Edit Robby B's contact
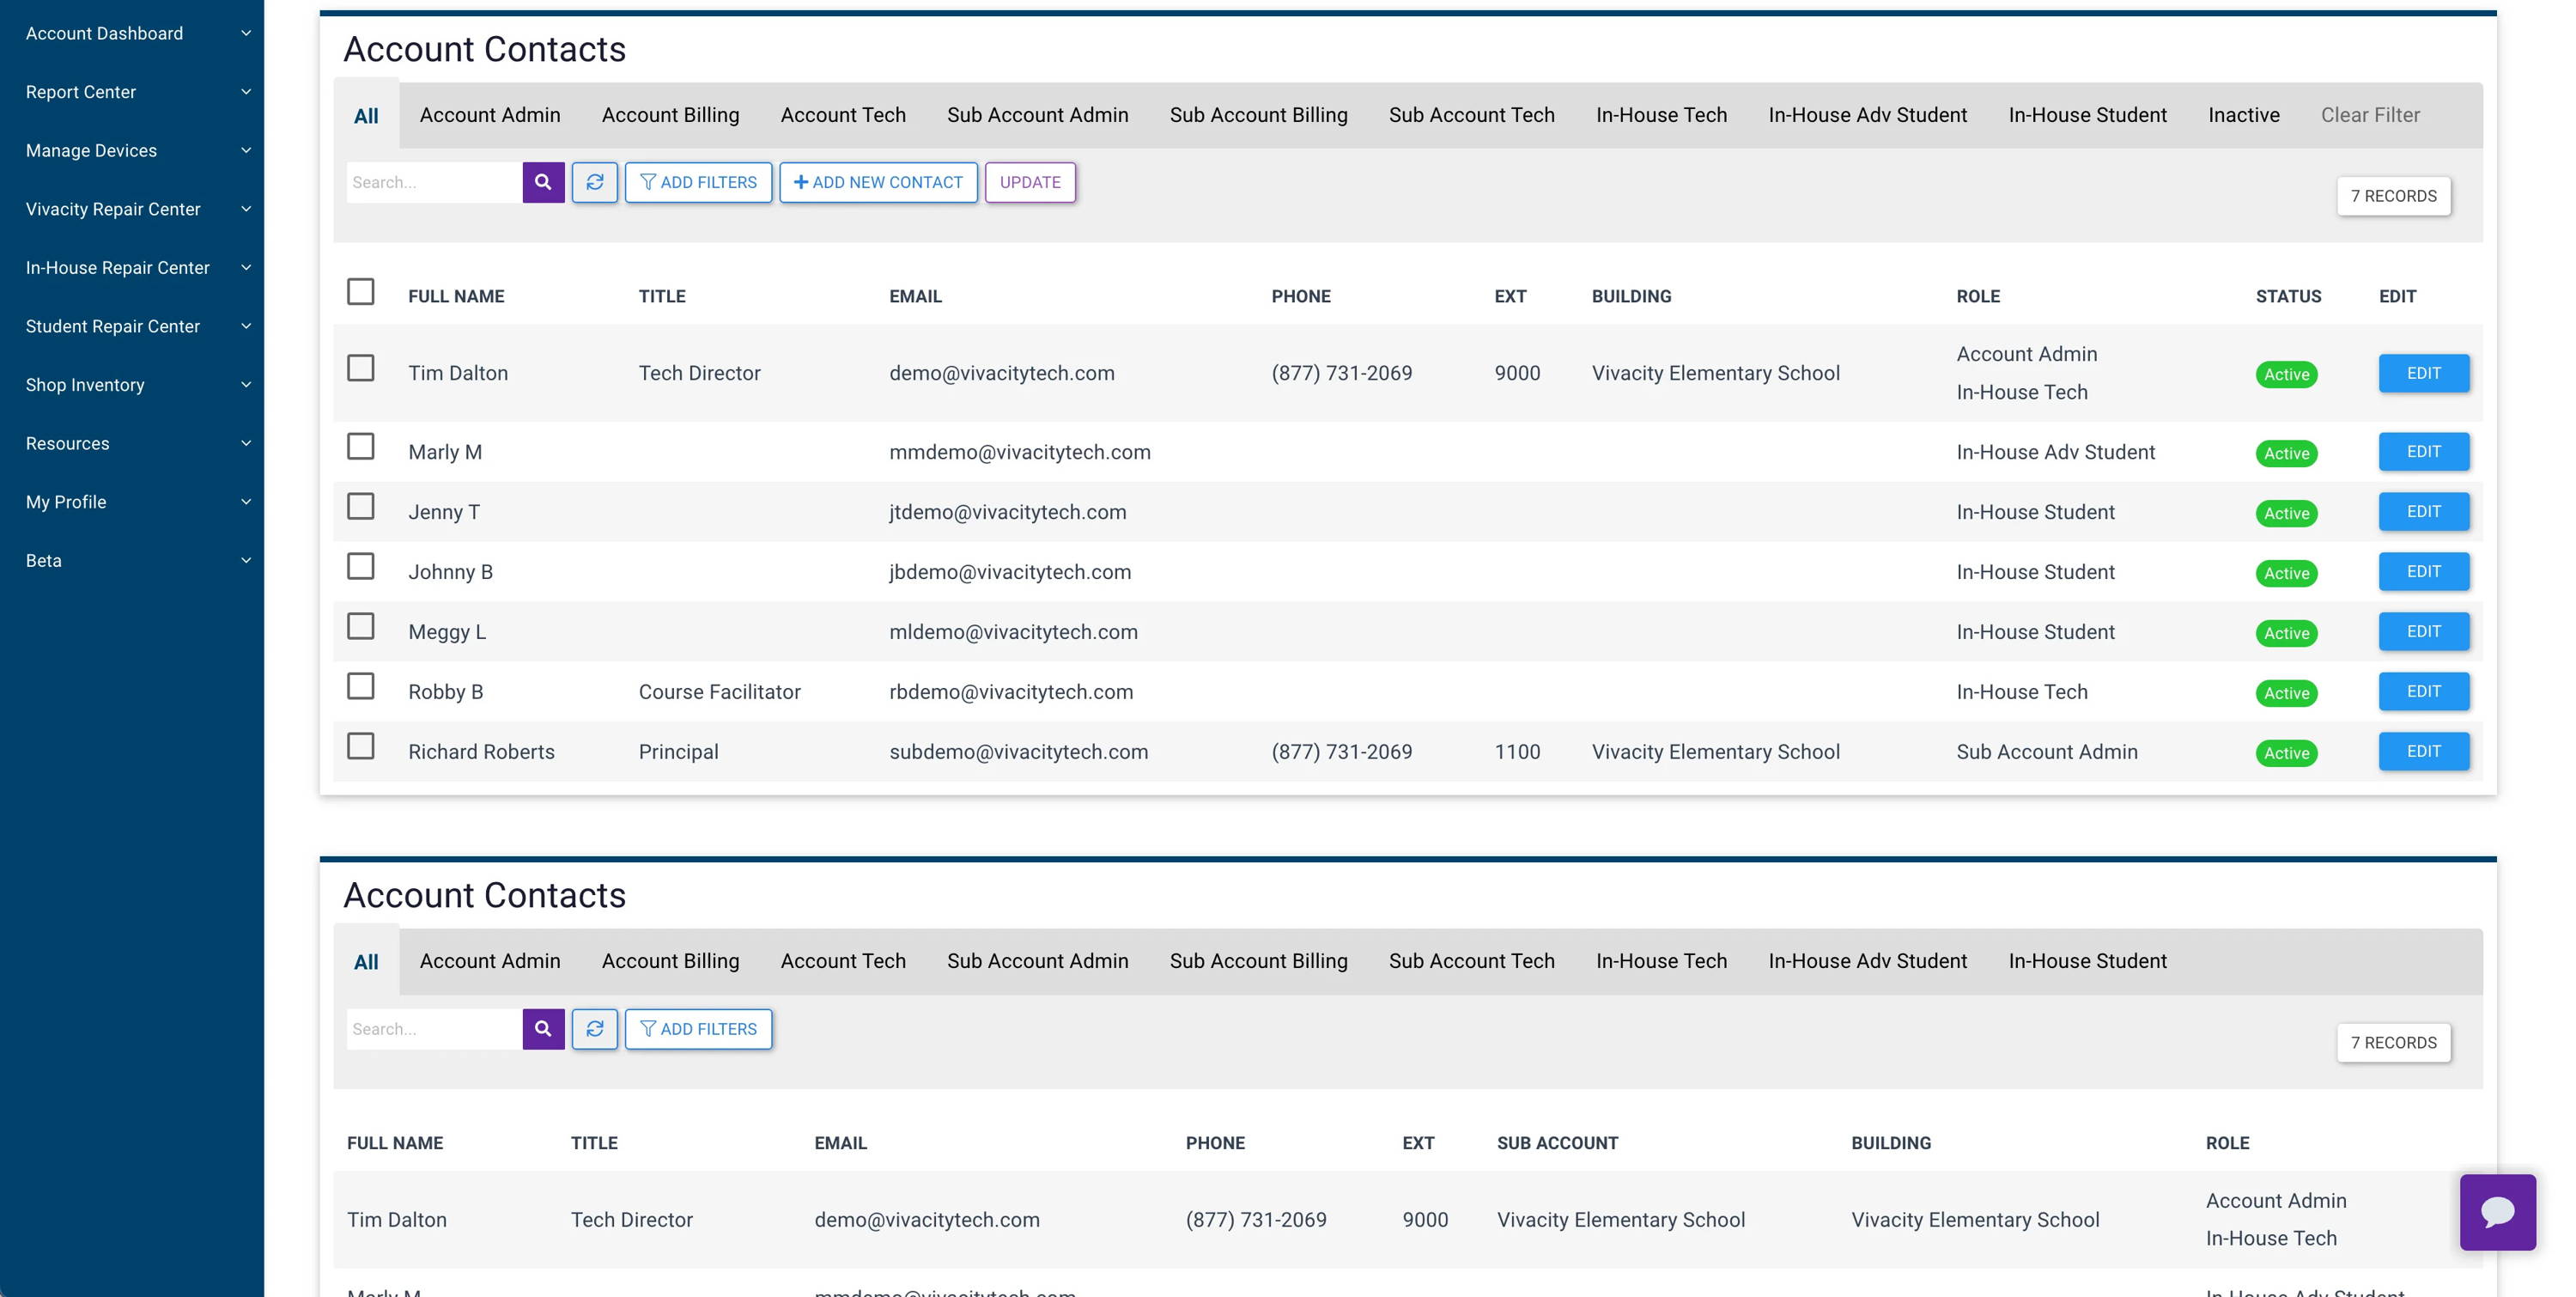The image size is (2576, 1297). 2423,691
